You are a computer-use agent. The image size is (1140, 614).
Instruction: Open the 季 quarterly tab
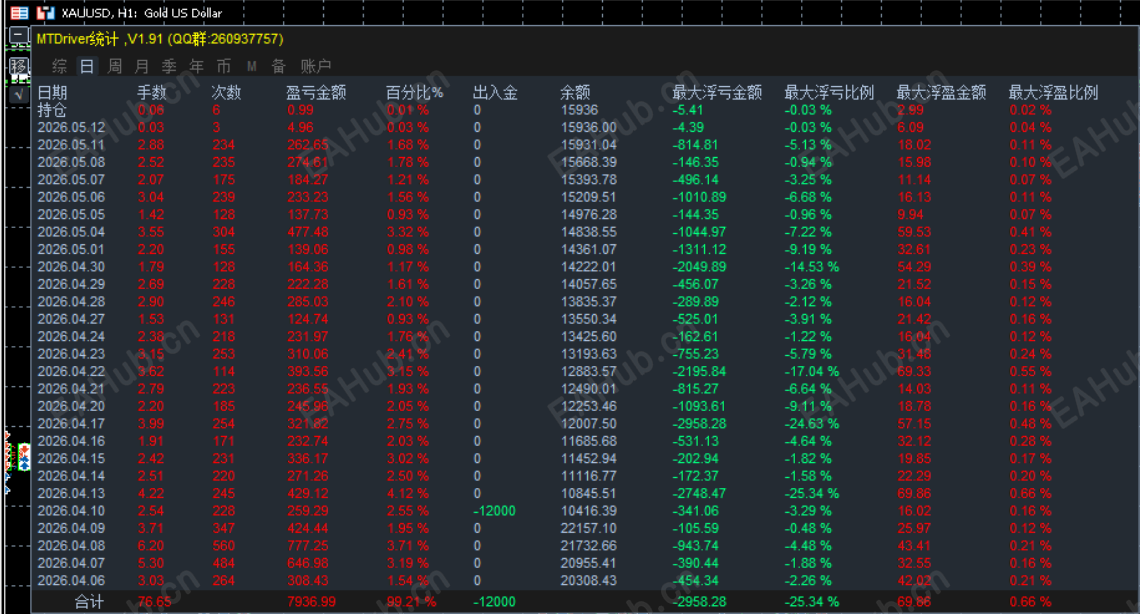(169, 67)
